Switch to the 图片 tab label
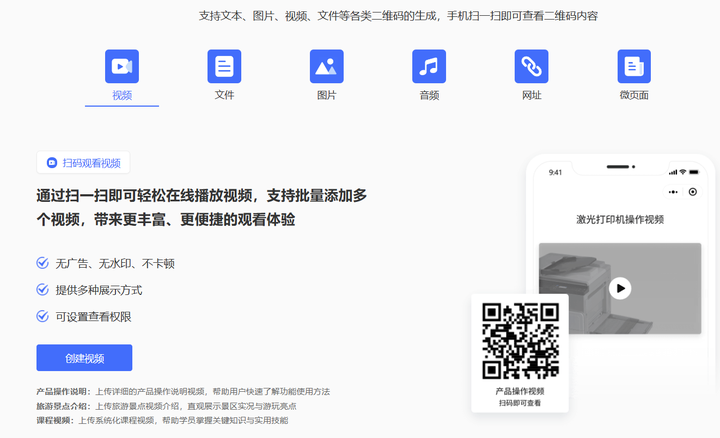This screenshot has width=720, height=438. (326, 95)
